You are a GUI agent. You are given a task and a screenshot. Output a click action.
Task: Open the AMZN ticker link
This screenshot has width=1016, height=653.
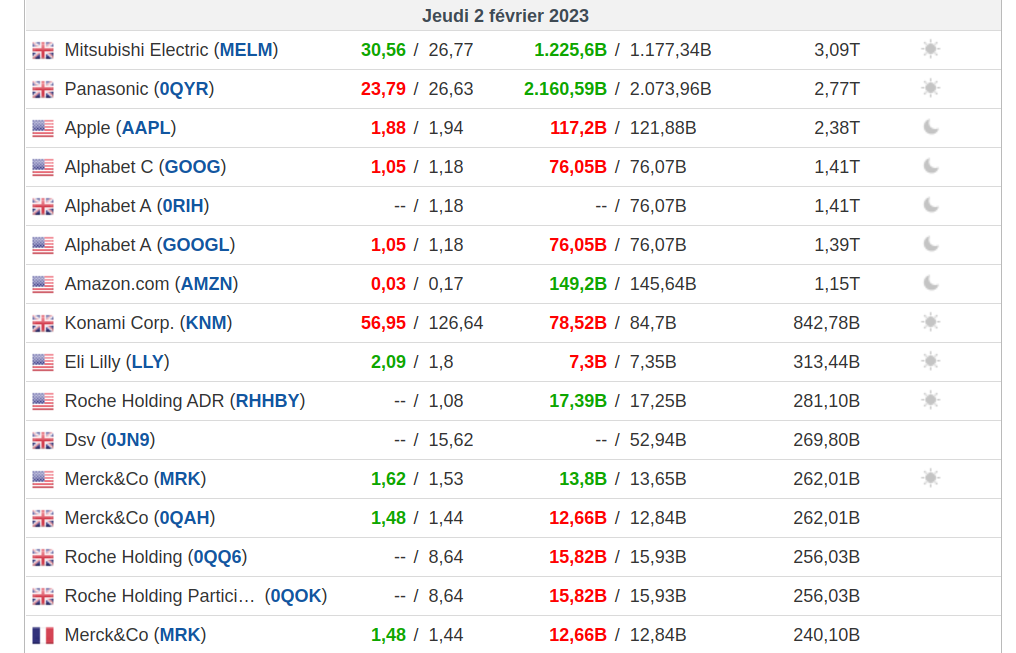207,284
